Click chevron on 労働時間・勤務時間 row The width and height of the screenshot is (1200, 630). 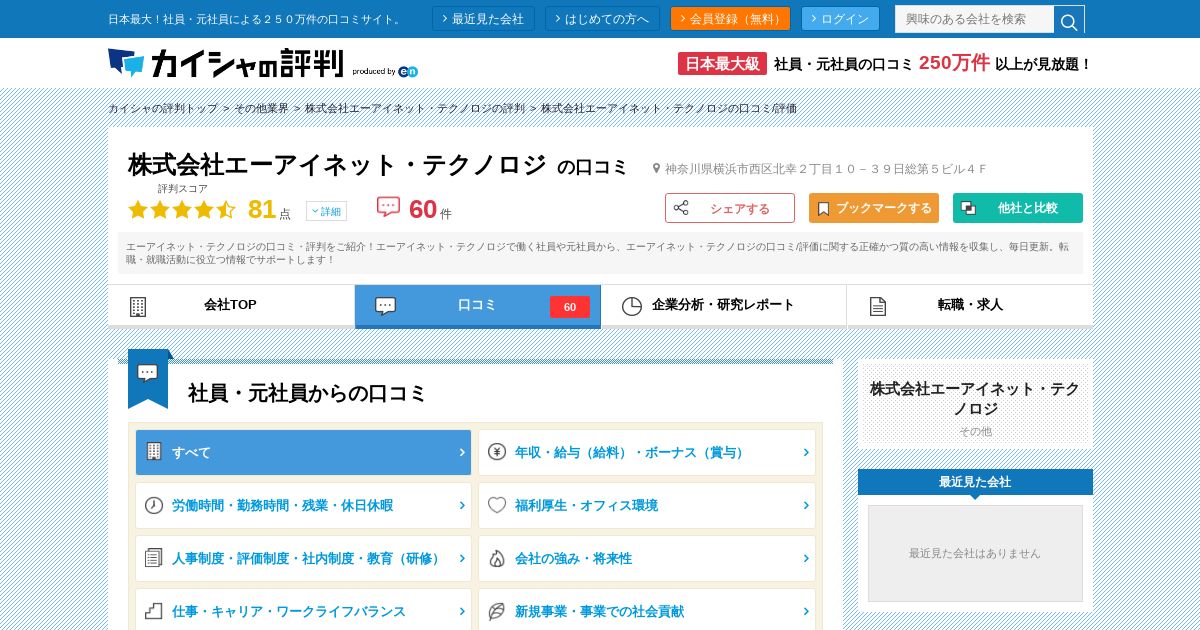tap(462, 505)
